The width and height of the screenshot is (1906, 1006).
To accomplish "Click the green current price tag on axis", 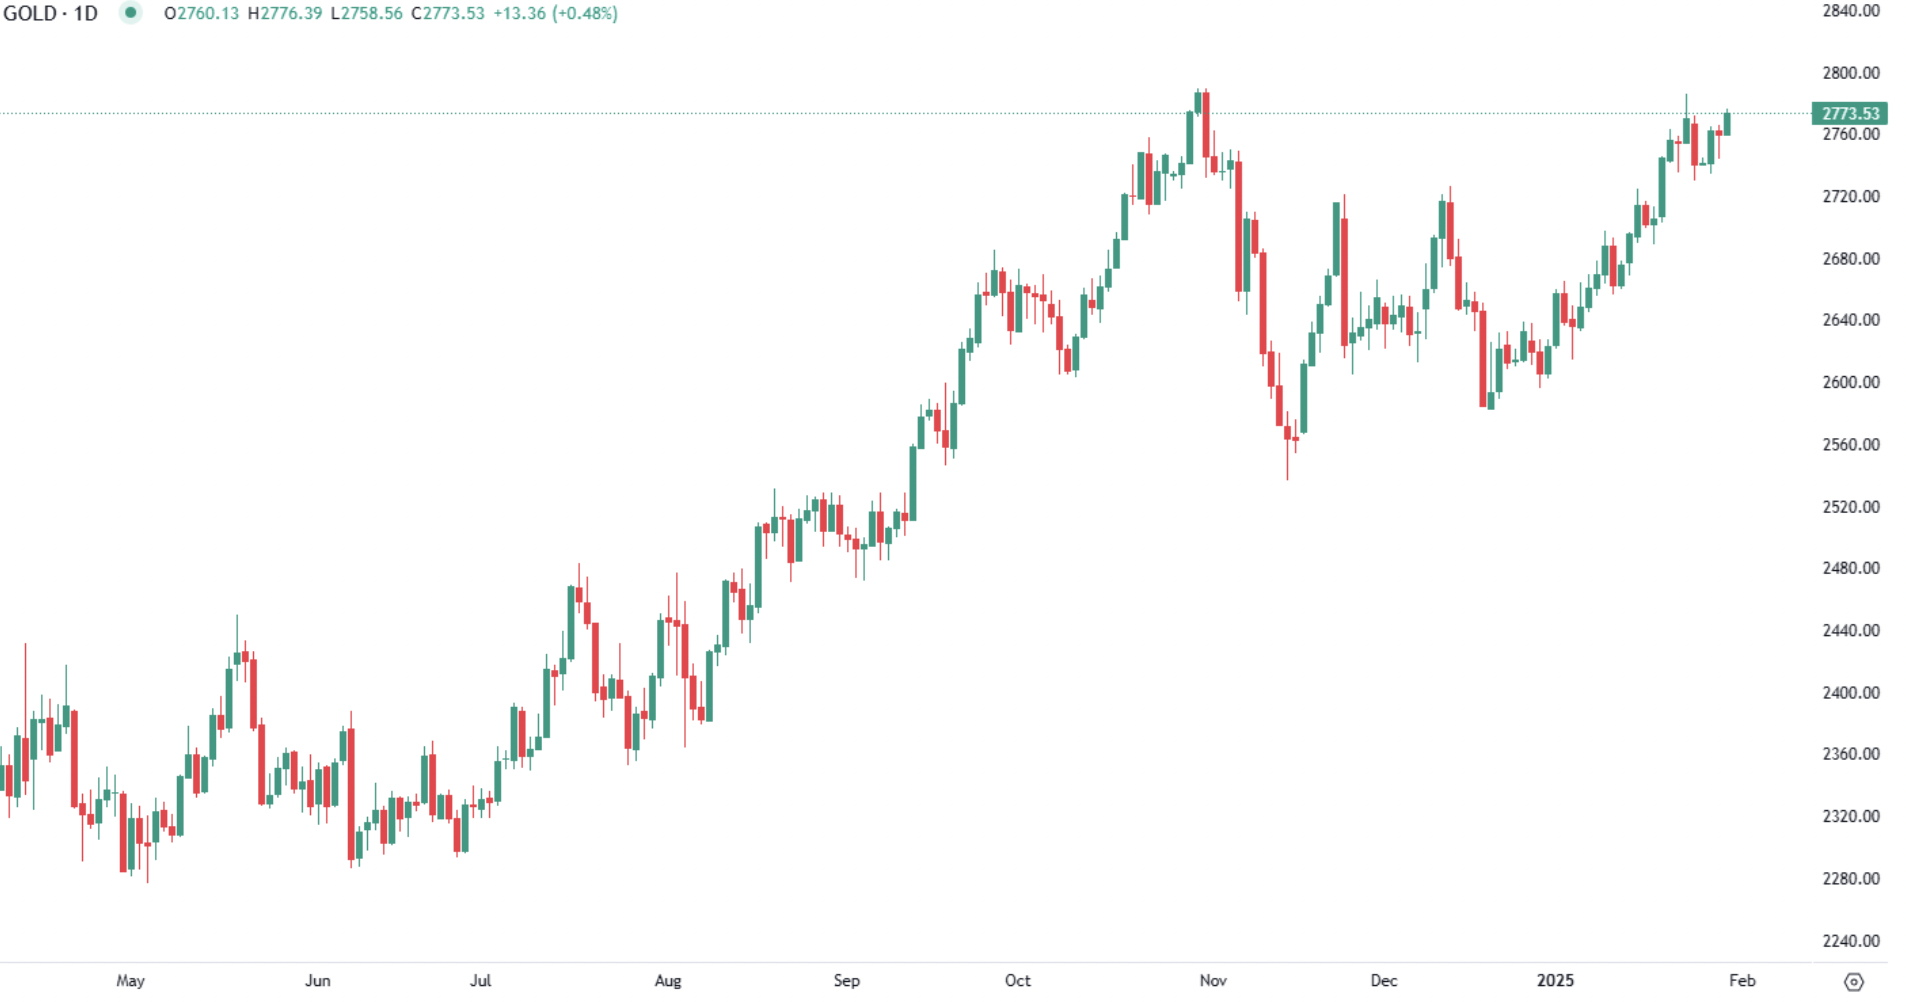I will coord(1849,114).
